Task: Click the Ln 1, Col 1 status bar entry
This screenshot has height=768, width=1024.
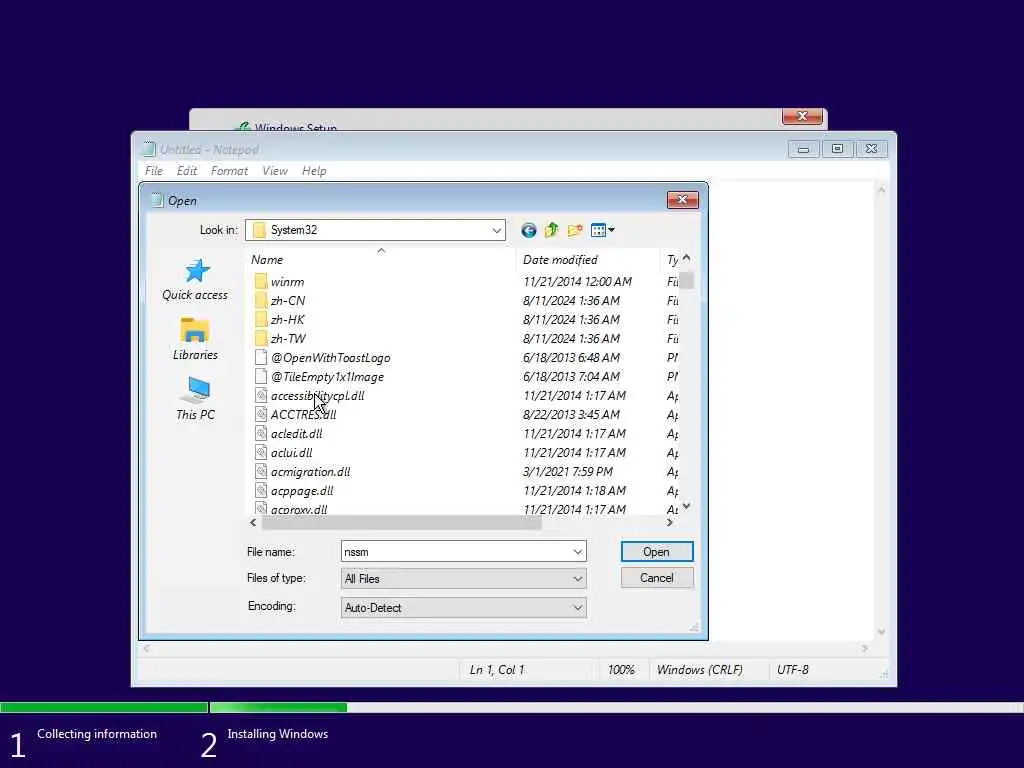Action: [x=497, y=669]
